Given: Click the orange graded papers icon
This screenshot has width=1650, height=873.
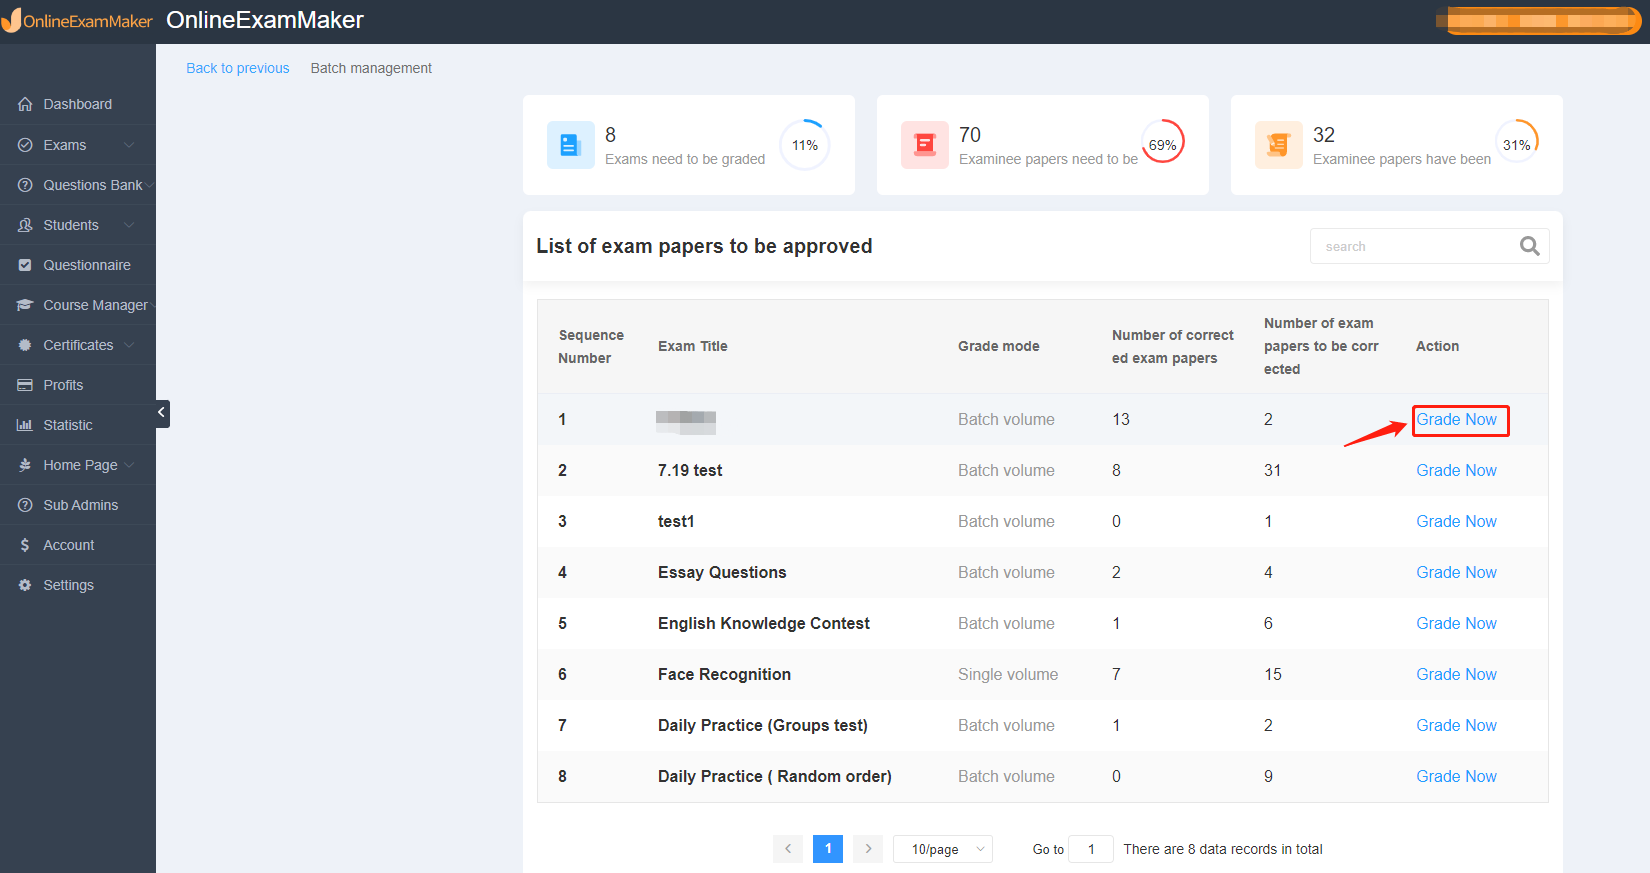Looking at the screenshot, I should tap(1278, 145).
